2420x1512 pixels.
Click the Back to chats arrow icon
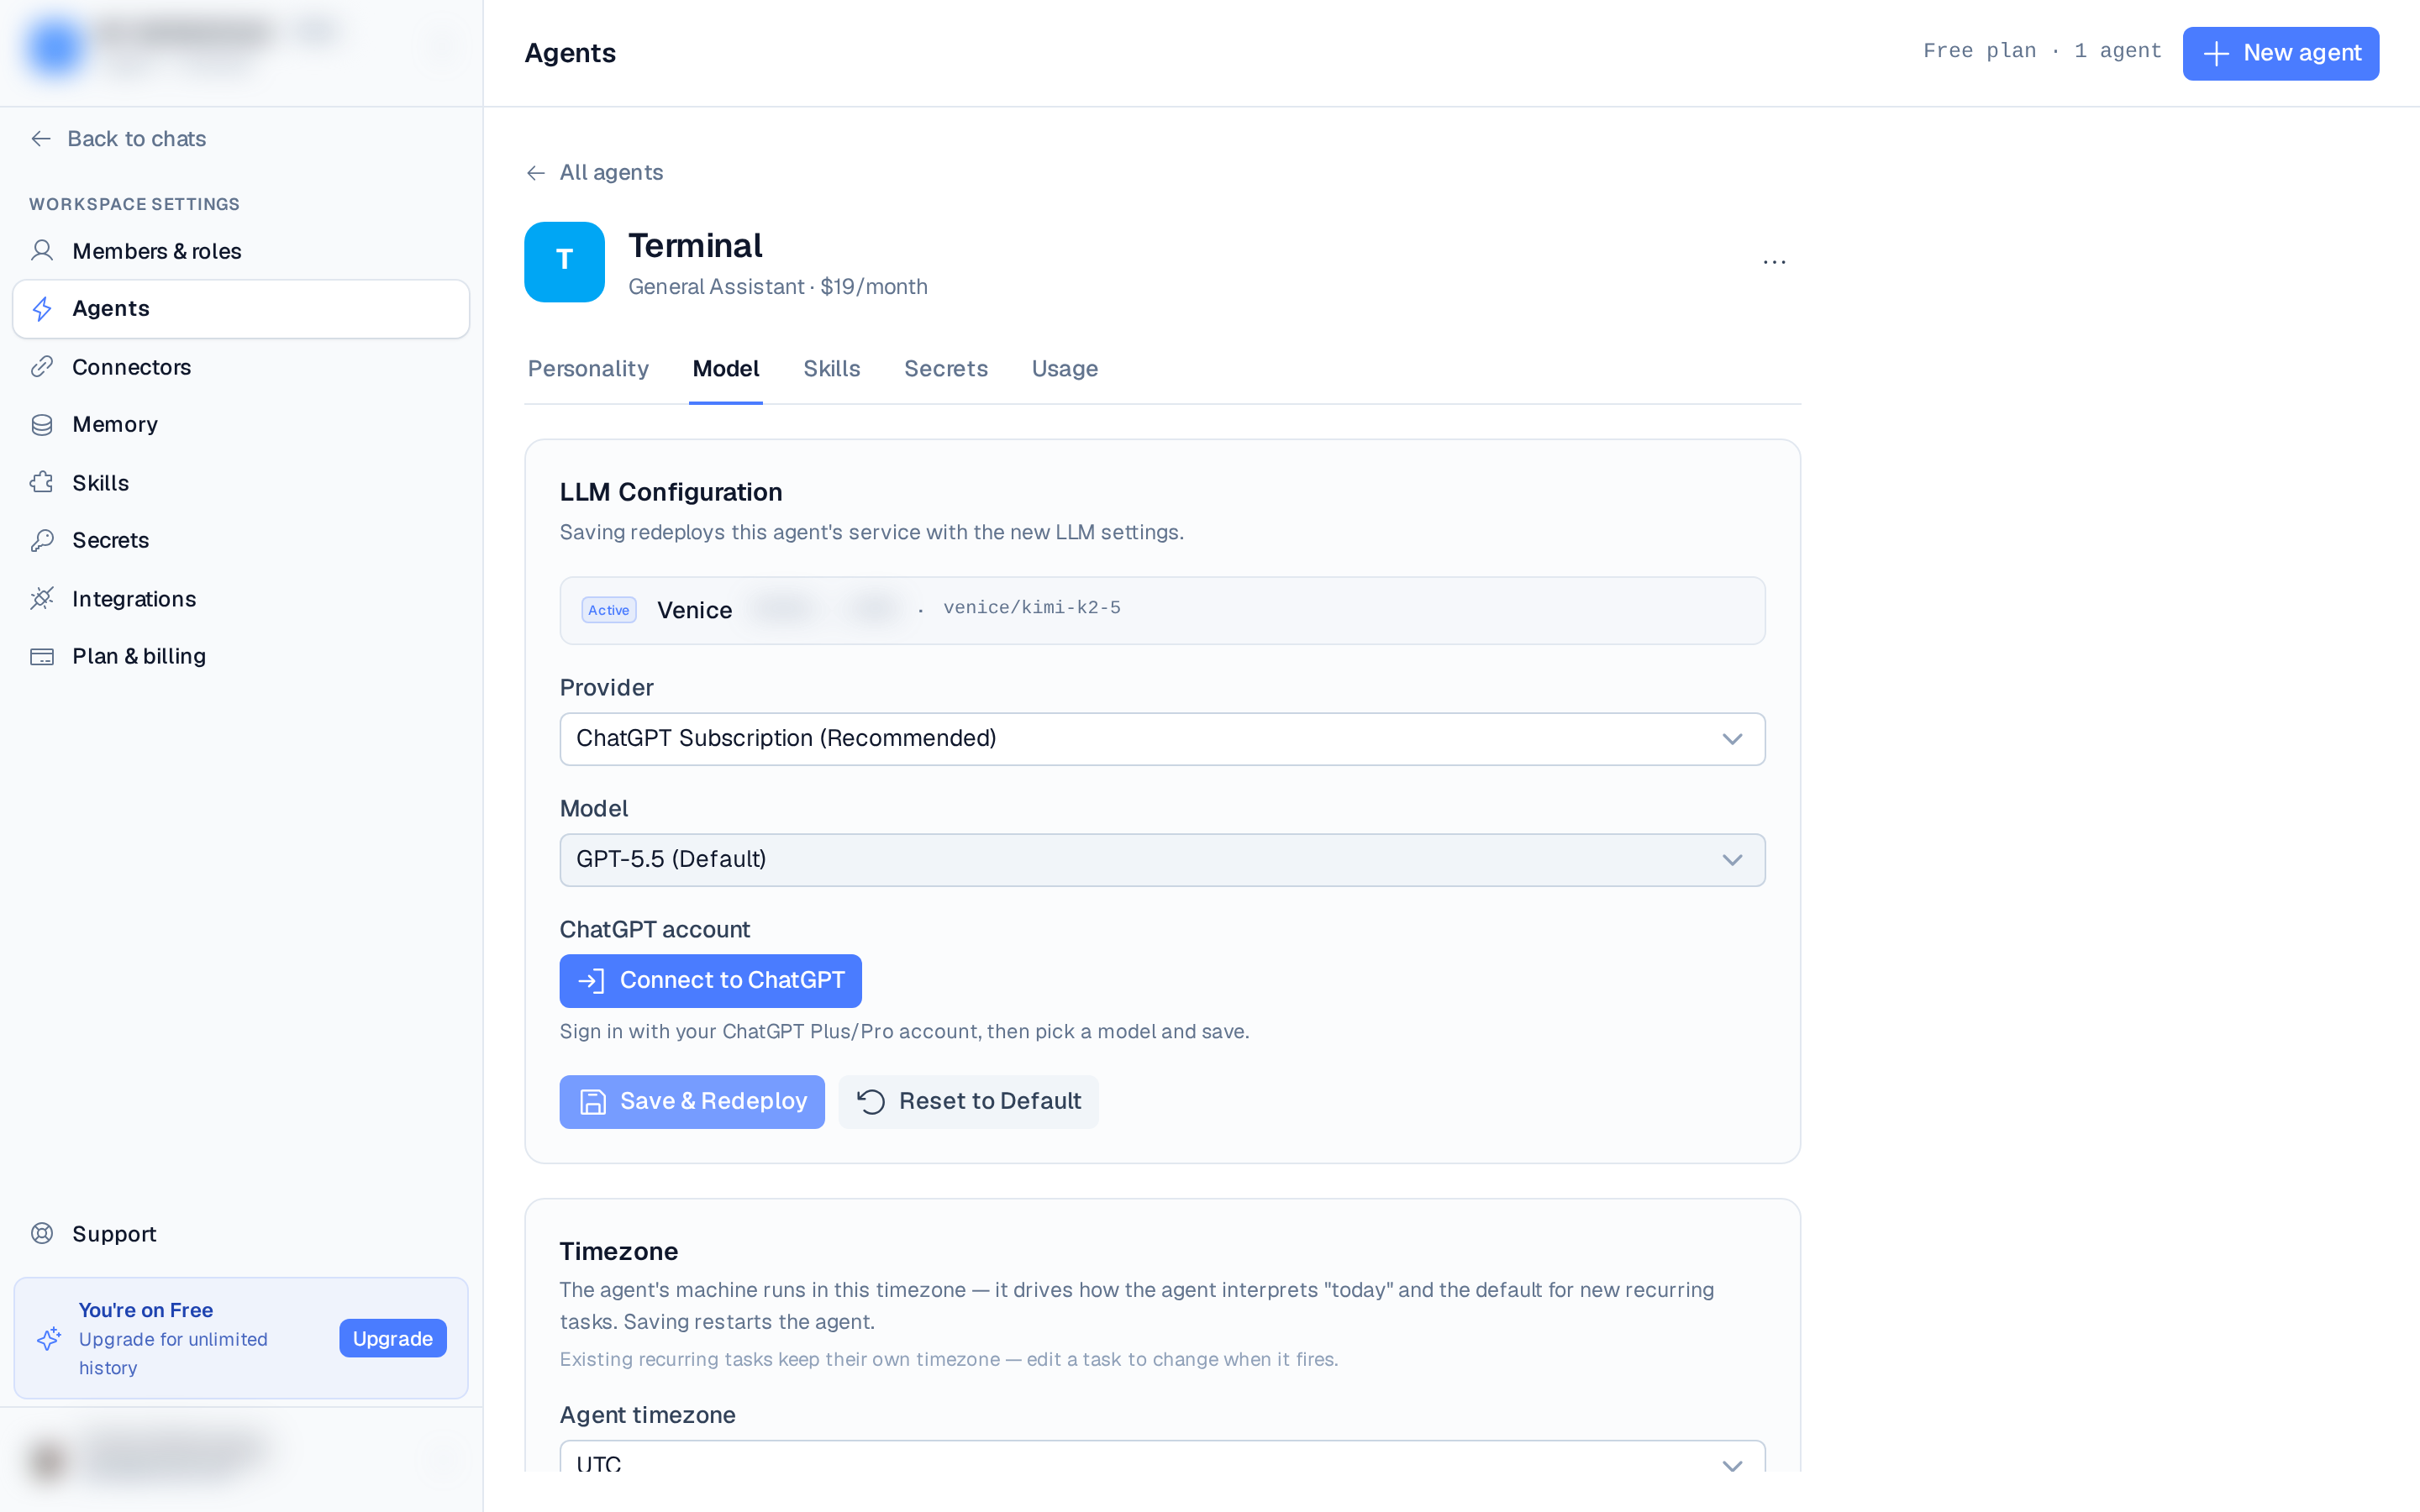41,139
